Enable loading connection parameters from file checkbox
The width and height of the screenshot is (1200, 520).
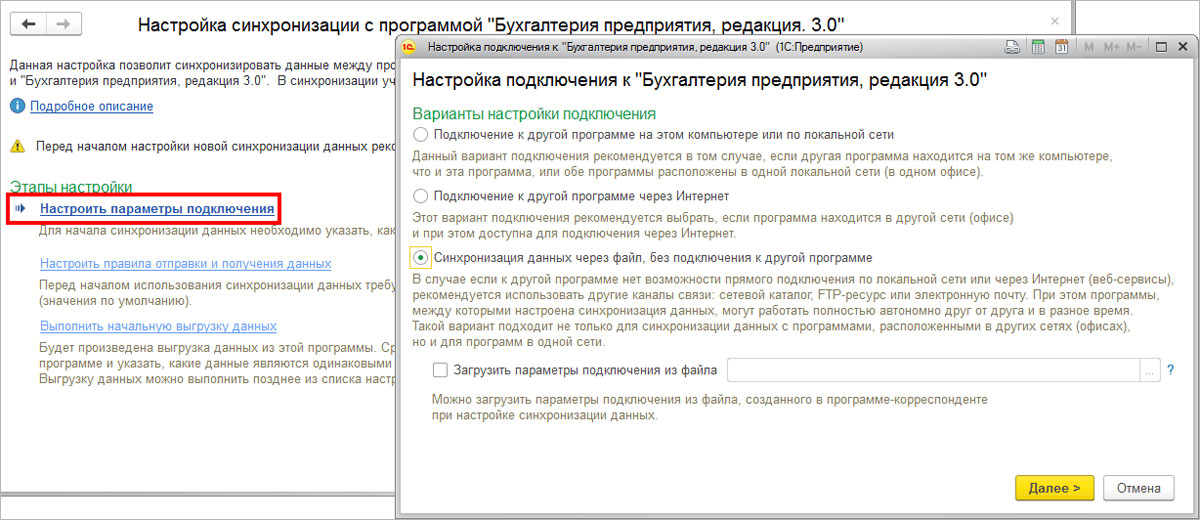[x=441, y=370]
